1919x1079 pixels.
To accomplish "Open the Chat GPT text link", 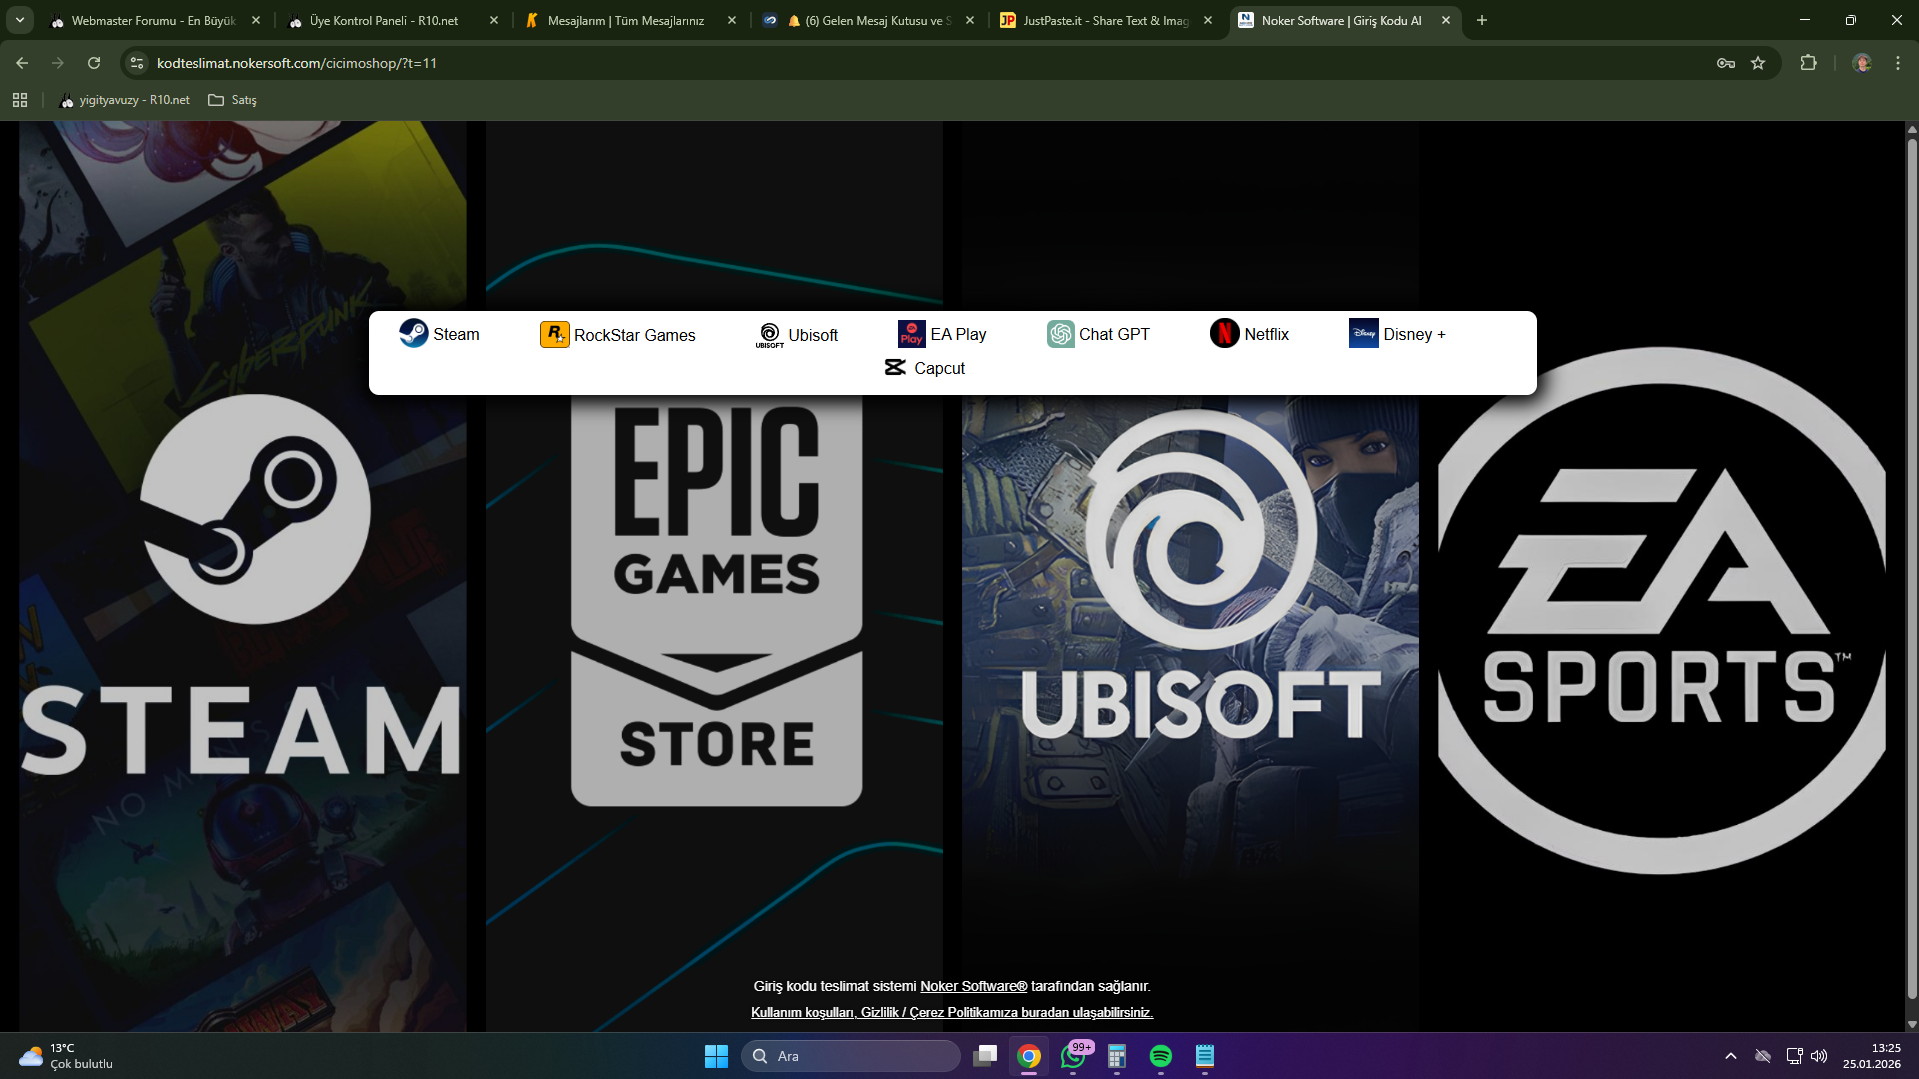I will click(1114, 334).
